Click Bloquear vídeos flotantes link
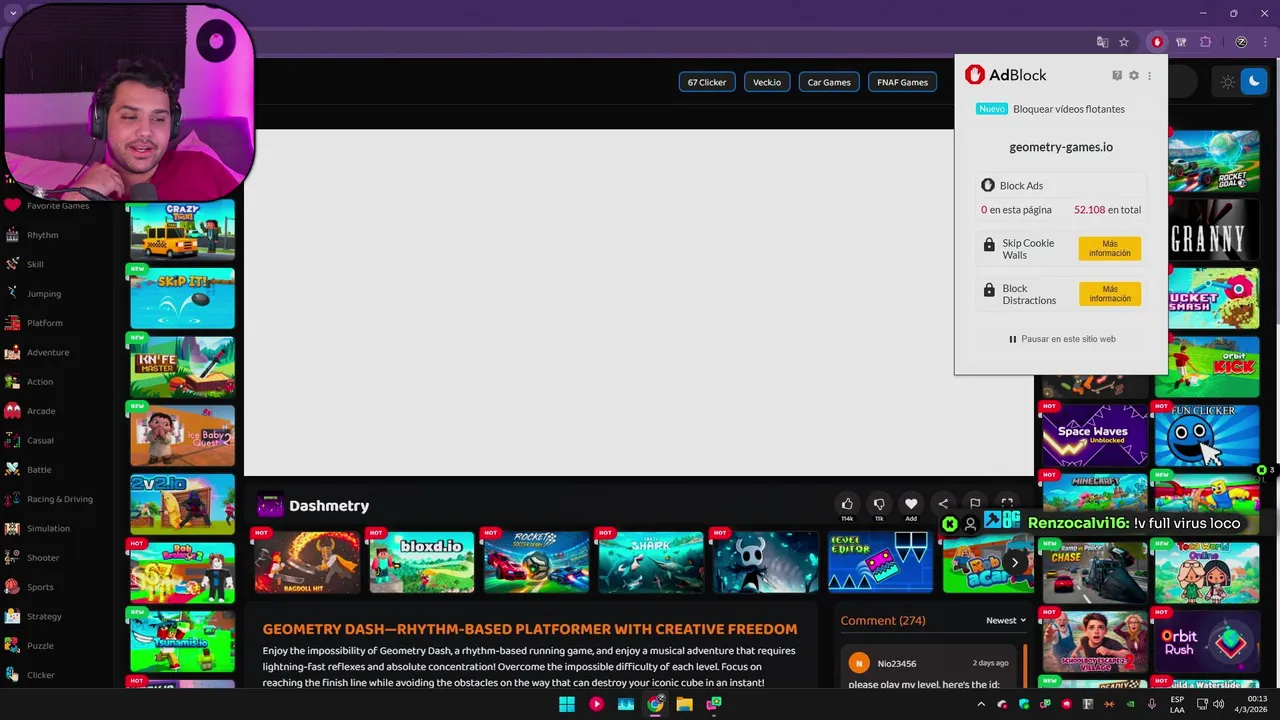This screenshot has height=720, width=1280. coord(1069,109)
